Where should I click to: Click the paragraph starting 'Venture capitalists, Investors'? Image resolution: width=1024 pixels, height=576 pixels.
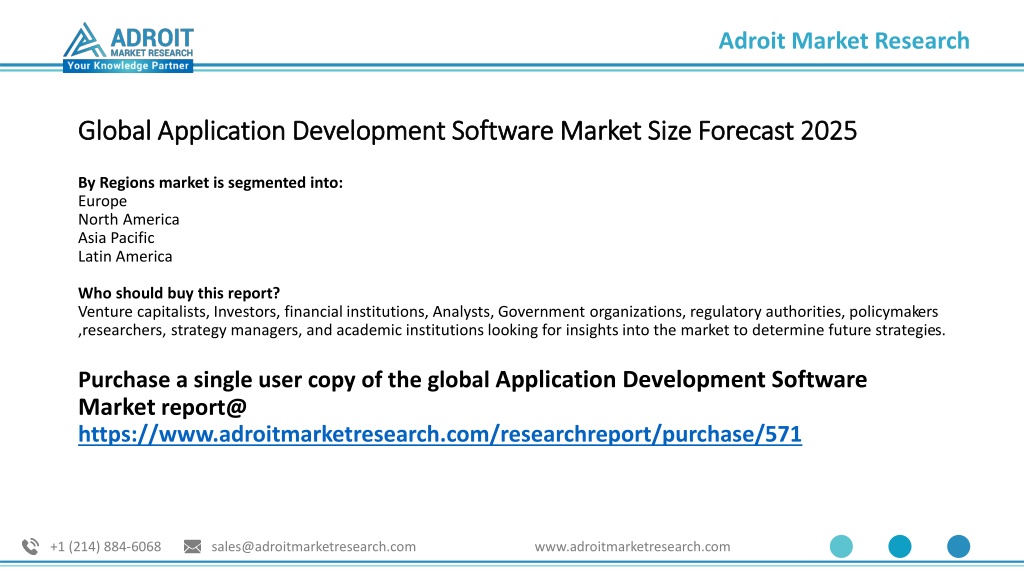point(511,321)
